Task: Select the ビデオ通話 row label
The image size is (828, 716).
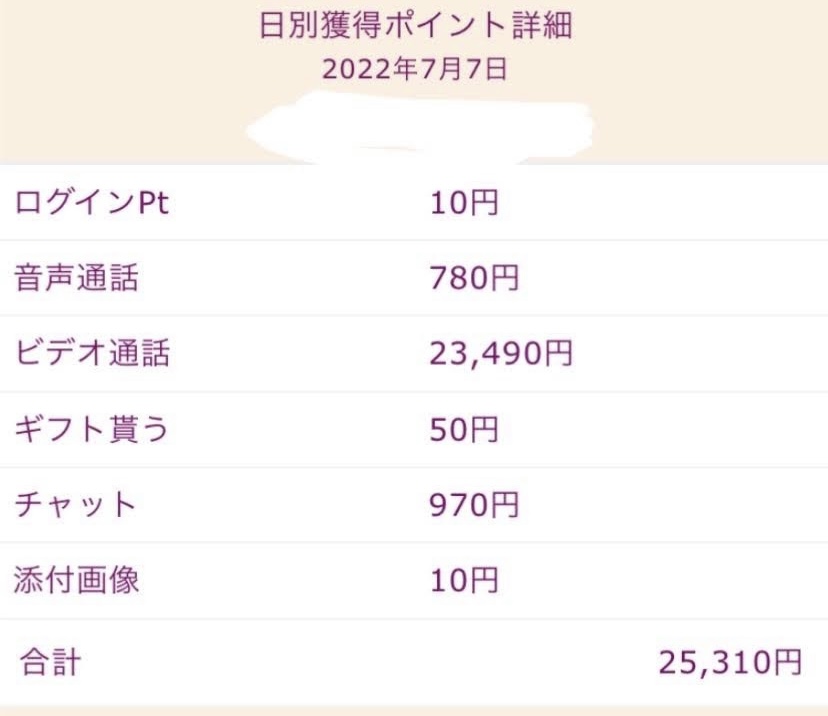Action: click(92, 353)
